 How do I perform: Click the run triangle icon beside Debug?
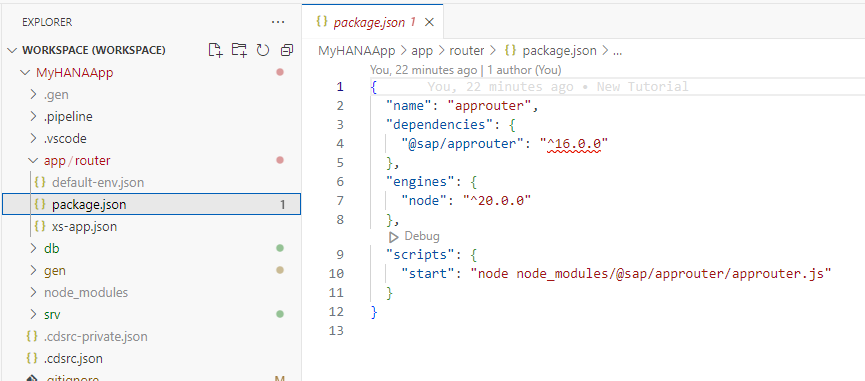pyautogui.click(x=393, y=237)
